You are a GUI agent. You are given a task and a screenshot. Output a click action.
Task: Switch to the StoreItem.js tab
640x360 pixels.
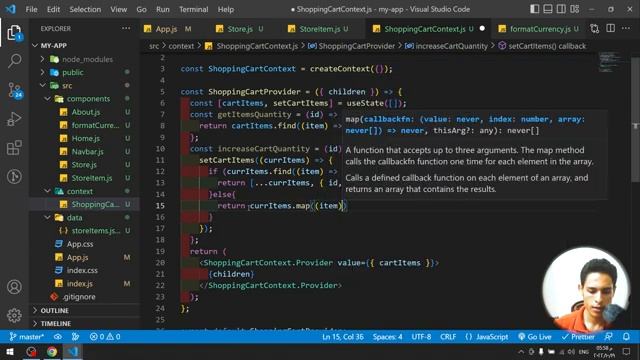(x=320, y=29)
